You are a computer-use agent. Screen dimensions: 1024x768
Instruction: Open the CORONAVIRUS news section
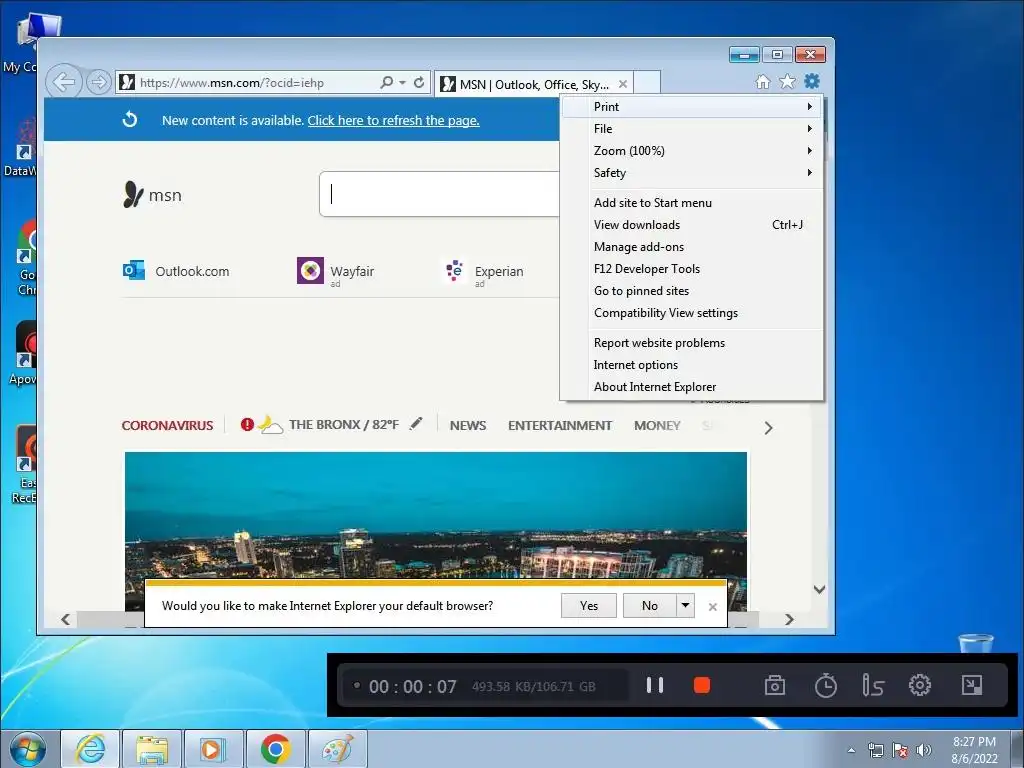(x=167, y=426)
